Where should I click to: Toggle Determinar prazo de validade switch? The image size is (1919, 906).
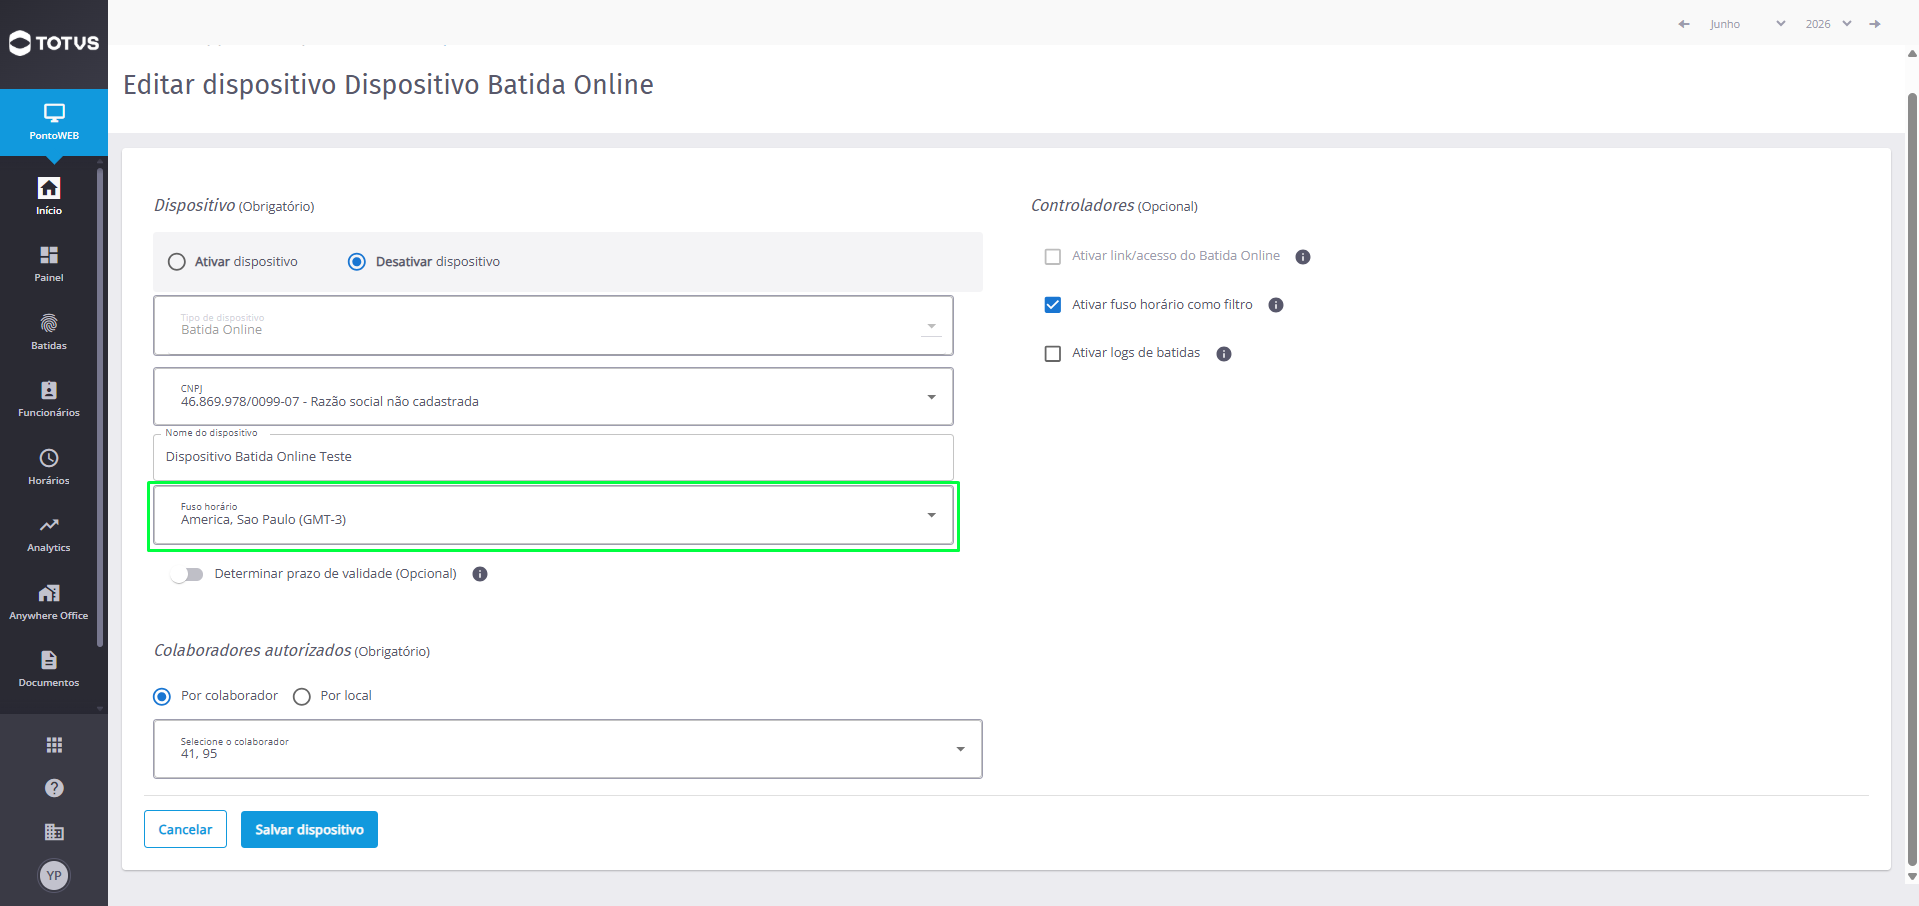click(187, 574)
